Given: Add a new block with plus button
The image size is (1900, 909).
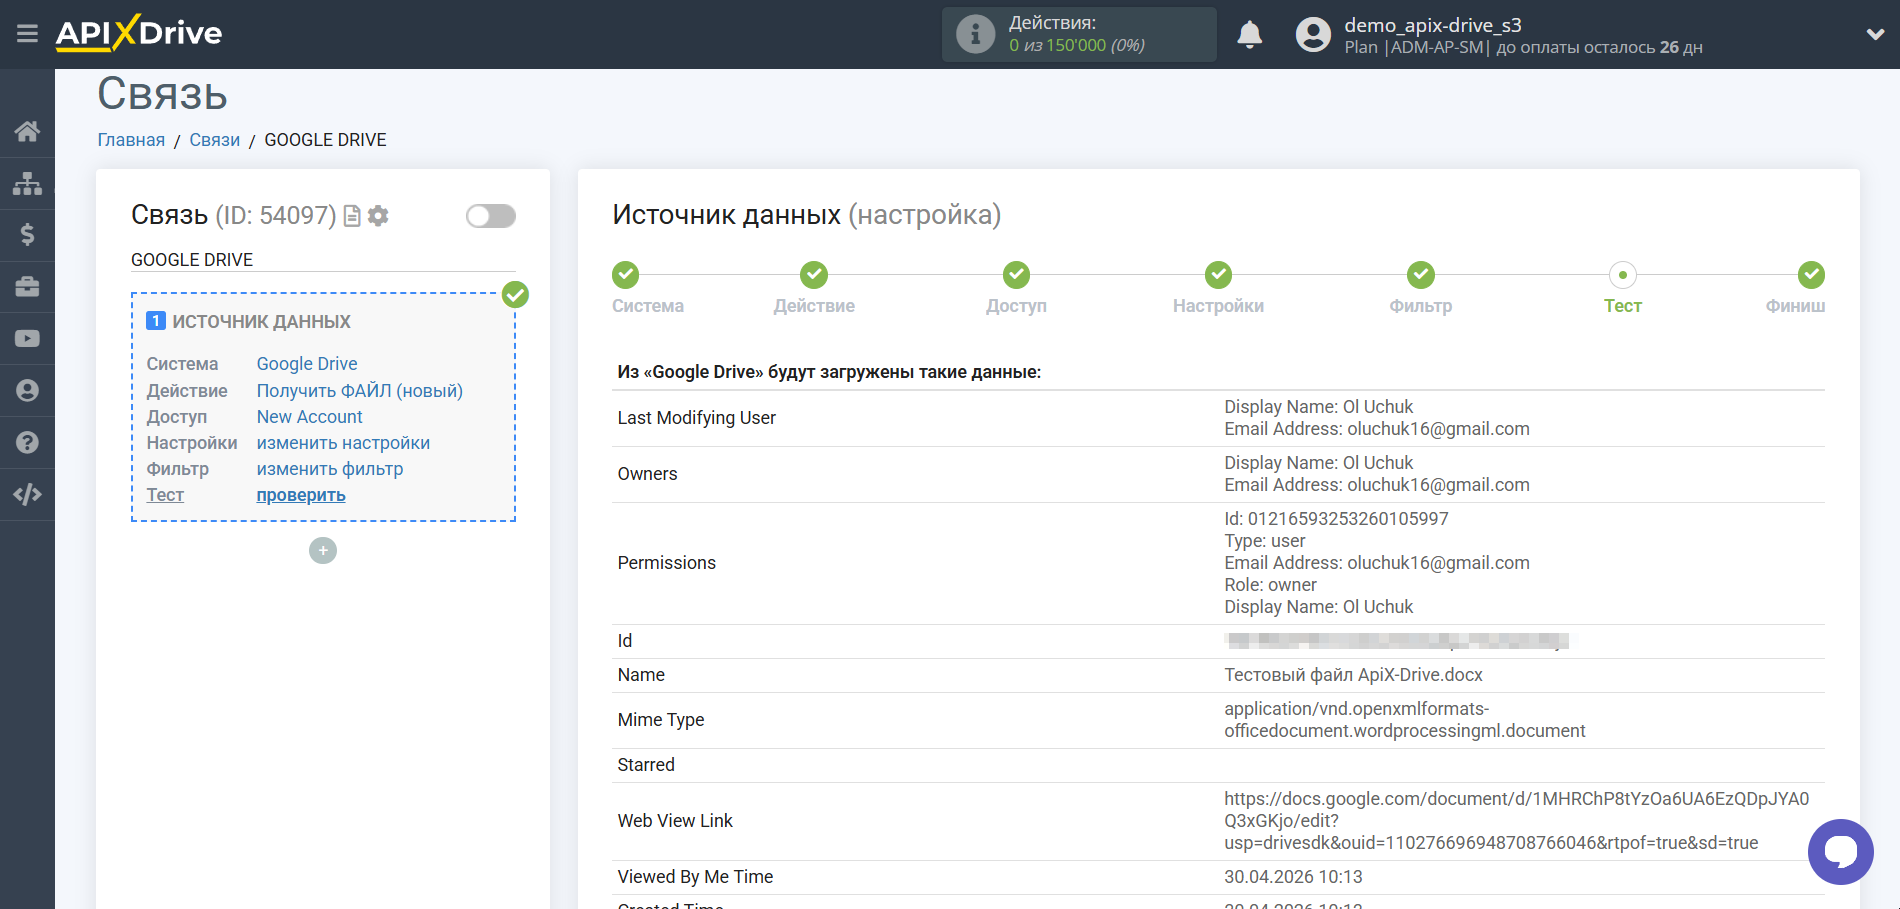Looking at the screenshot, I should pos(323,551).
